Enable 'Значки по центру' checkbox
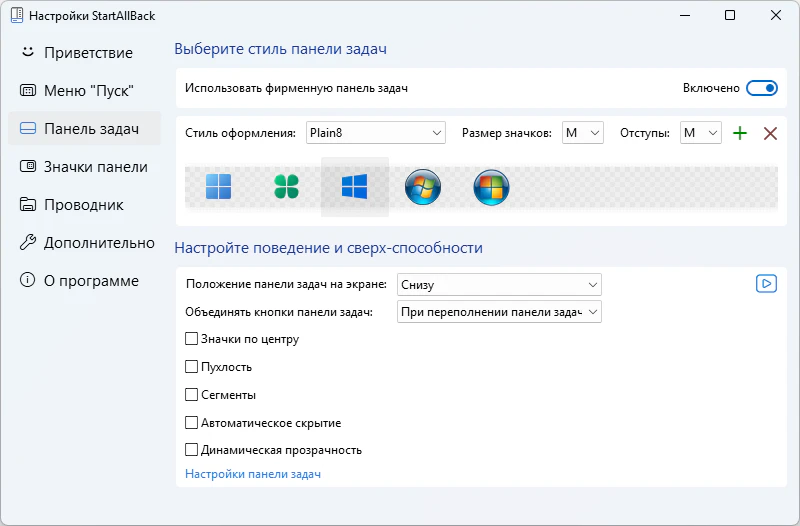 [x=192, y=339]
